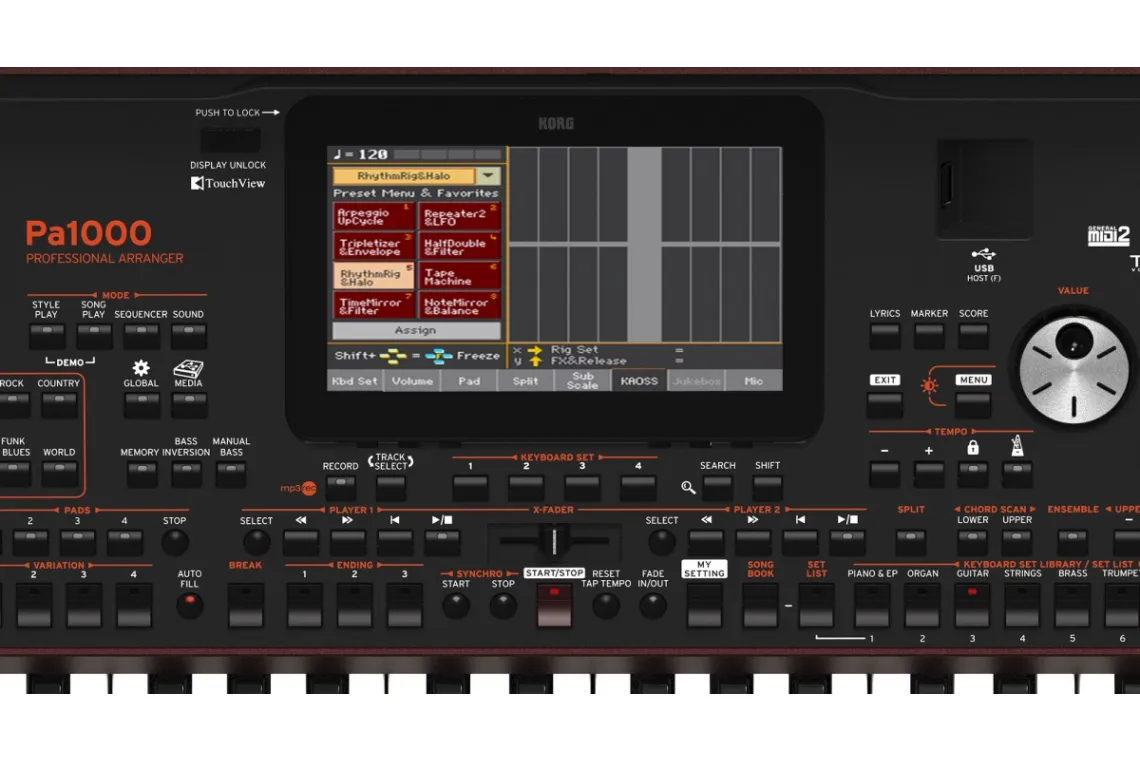Hit the RECORD button beside mp3 logo
This screenshot has width=1140, height=760.
pyautogui.click(x=340, y=487)
